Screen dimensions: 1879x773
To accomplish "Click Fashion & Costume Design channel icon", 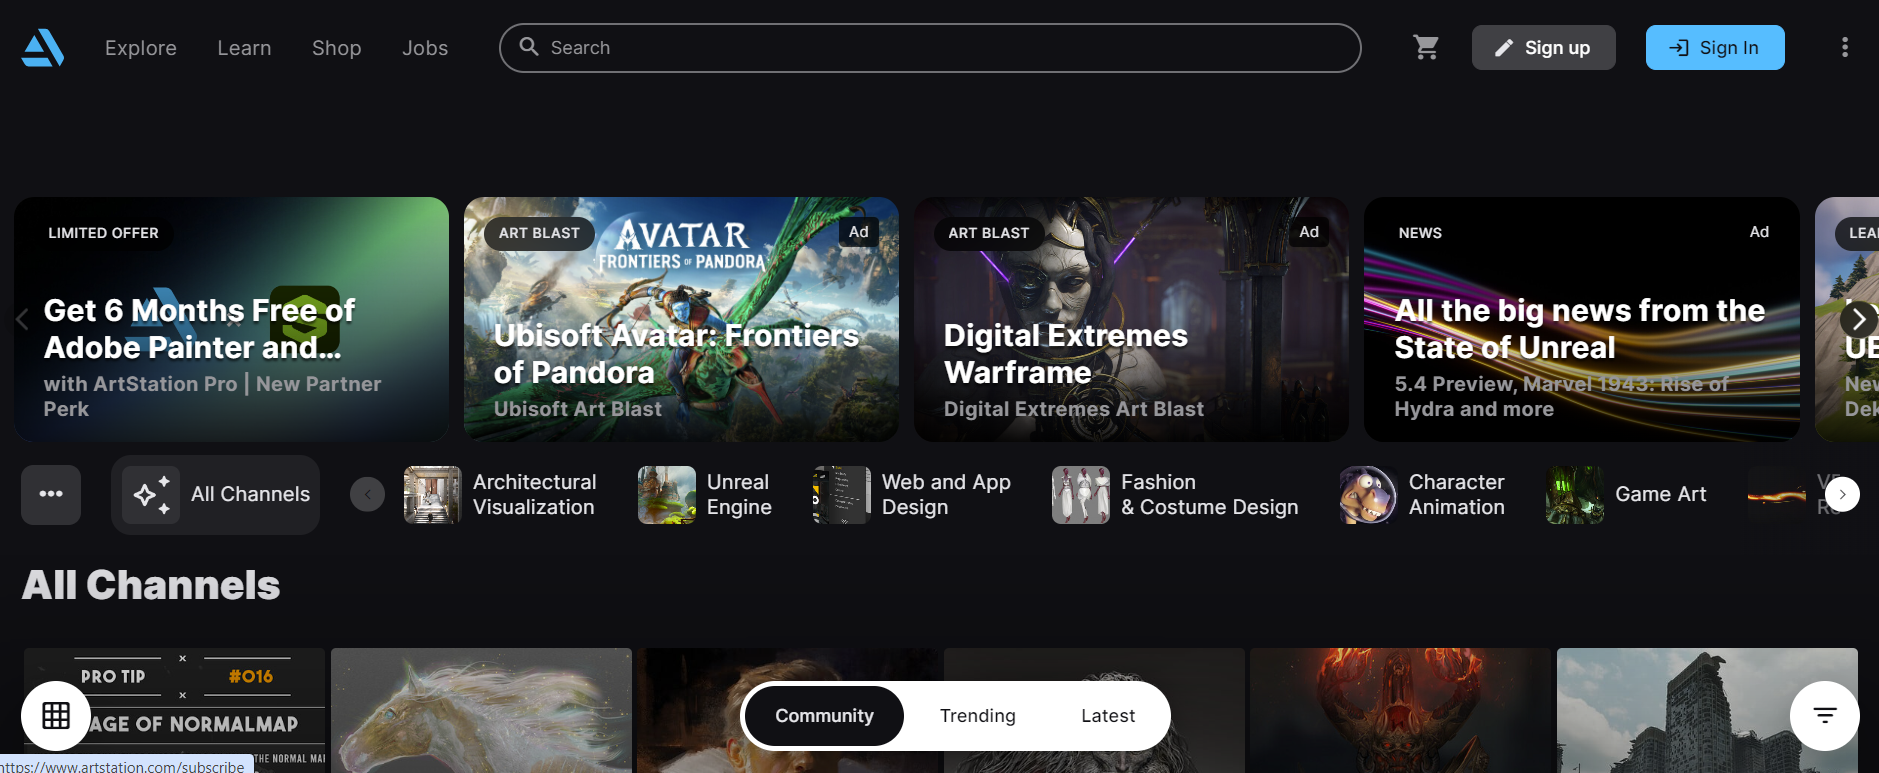I will 1081,494.
